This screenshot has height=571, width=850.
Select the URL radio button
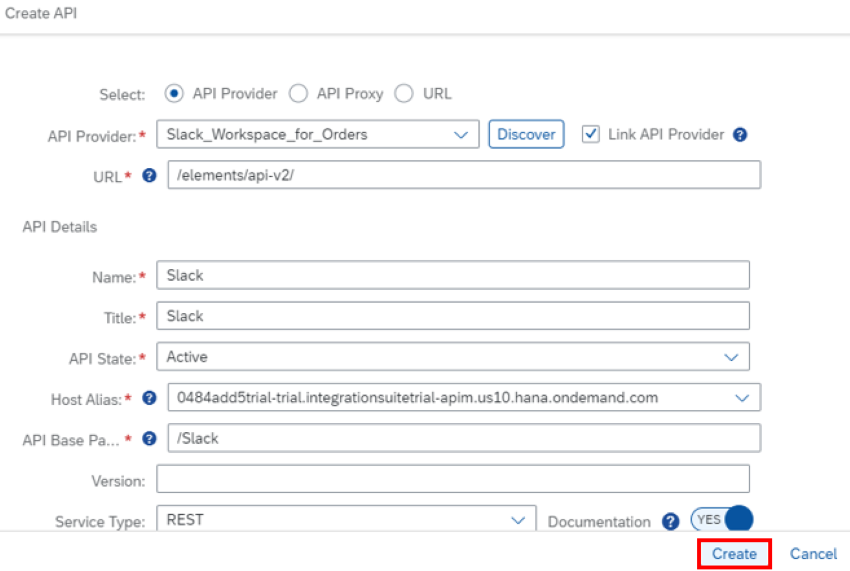pyautogui.click(x=404, y=93)
